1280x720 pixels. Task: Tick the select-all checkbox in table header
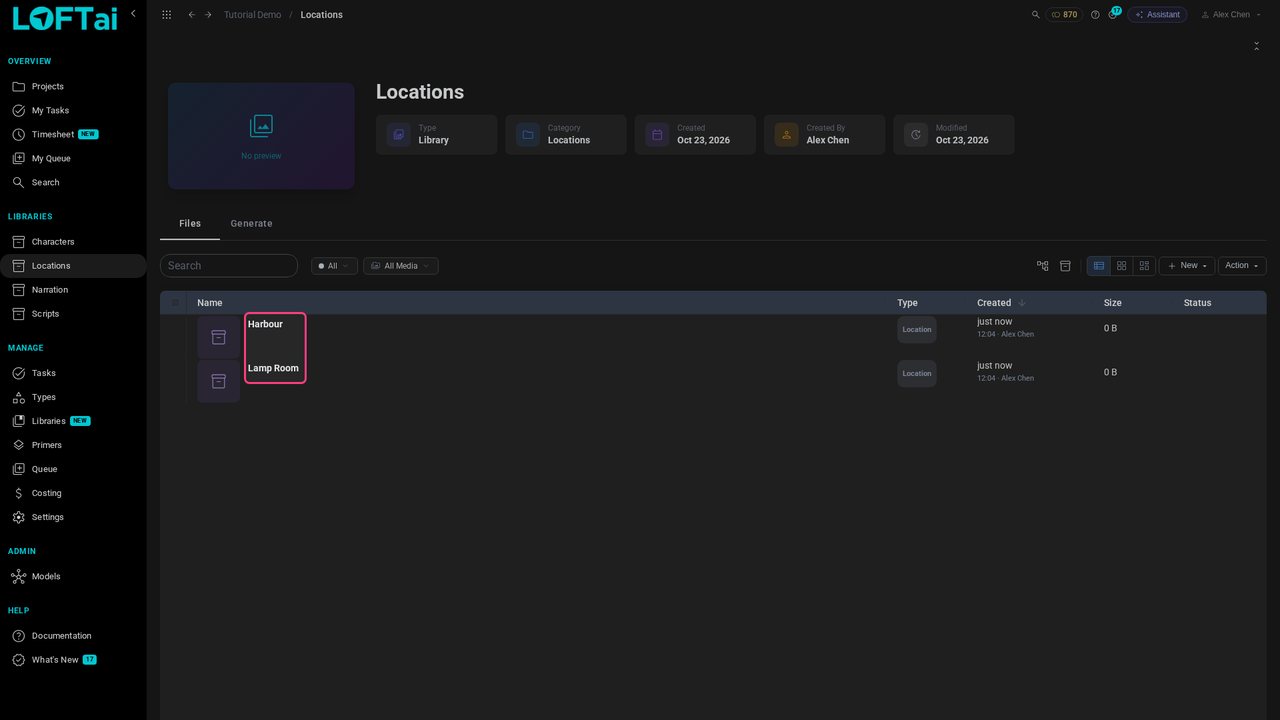click(x=175, y=303)
